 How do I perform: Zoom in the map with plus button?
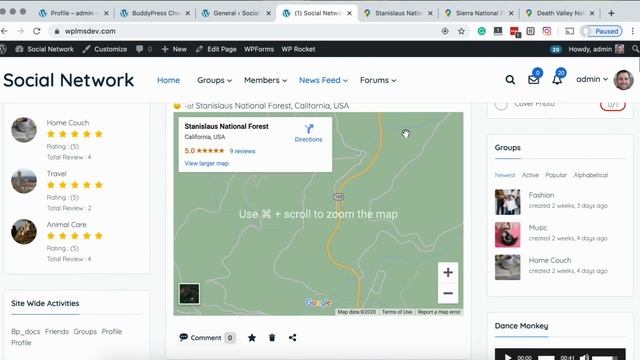click(x=448, y=272)
